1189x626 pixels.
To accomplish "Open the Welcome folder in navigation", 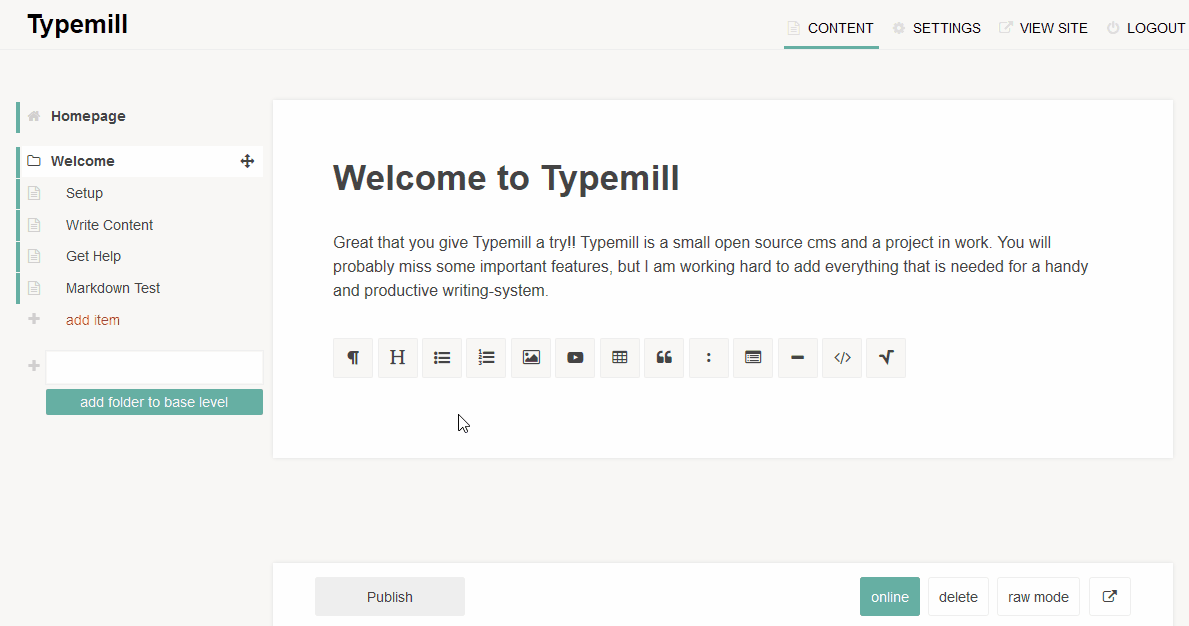I will (83, 161).
